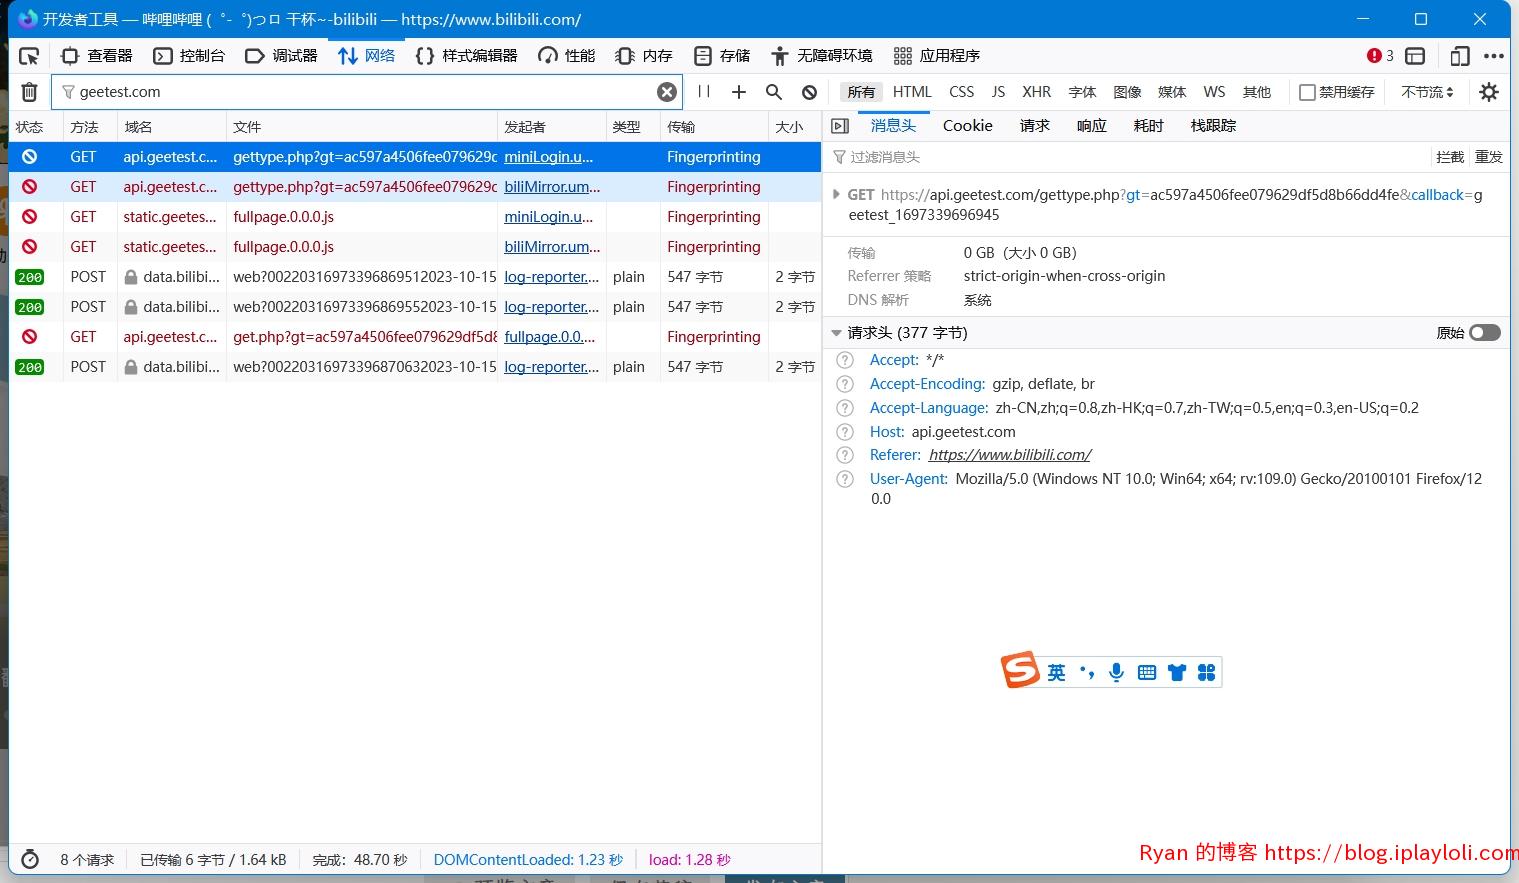Switch to the 消息头 headers tab
Image resolution: width=1519 pixels, height=883 pixels.
click(x=893, y=126)
